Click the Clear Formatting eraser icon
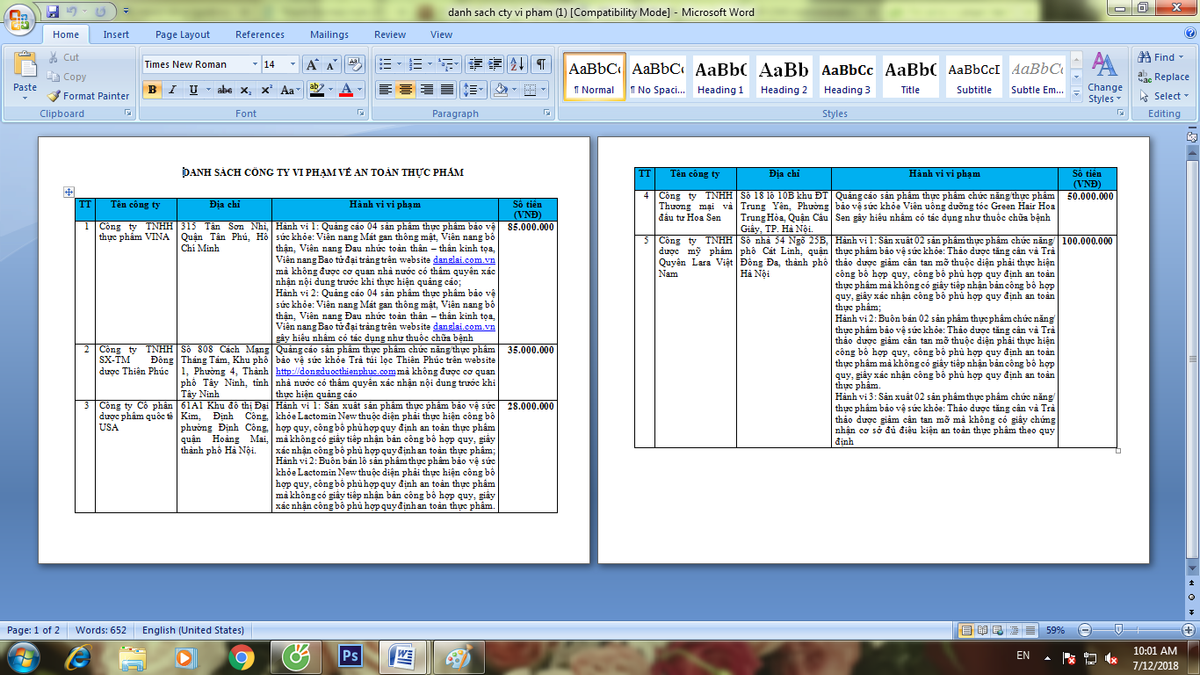This screenshot has width=1200, height=675. pos(354,64)
